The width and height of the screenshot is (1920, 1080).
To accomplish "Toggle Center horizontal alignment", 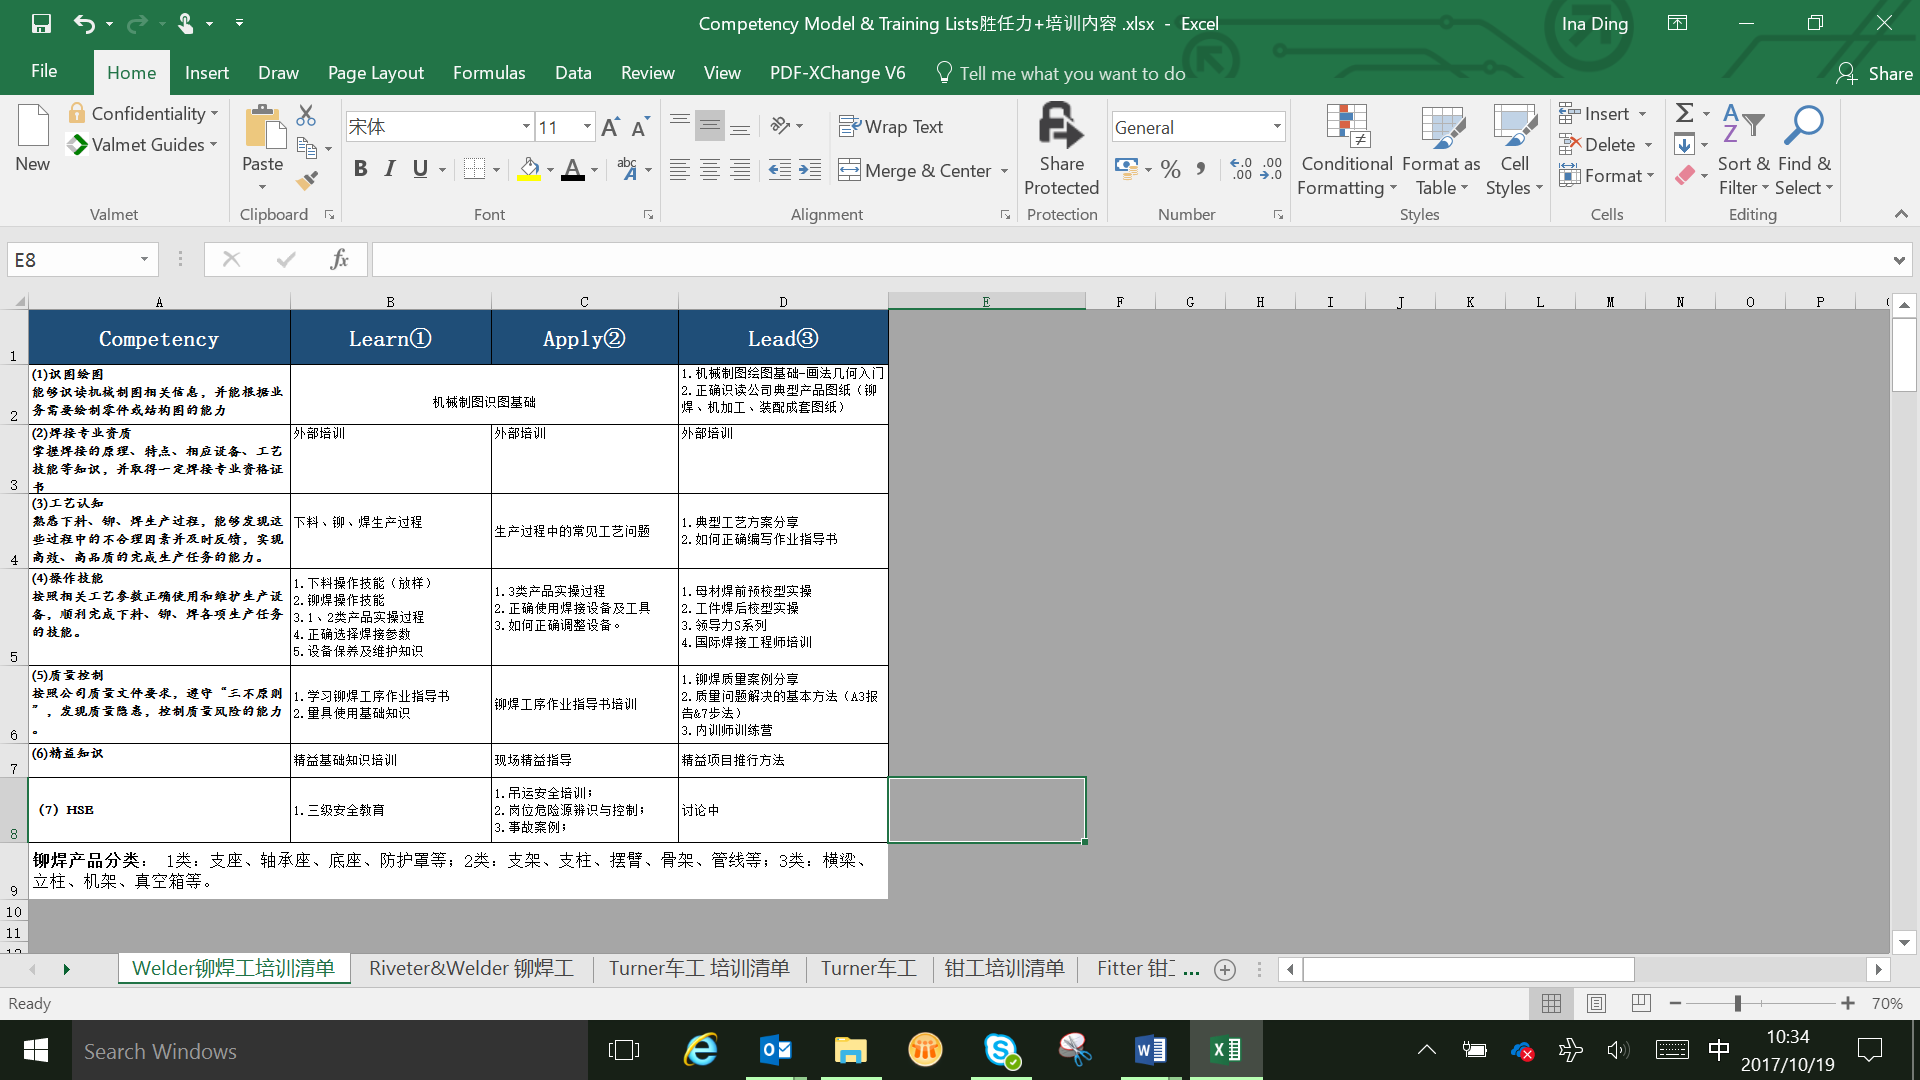I will click(710, 170).
